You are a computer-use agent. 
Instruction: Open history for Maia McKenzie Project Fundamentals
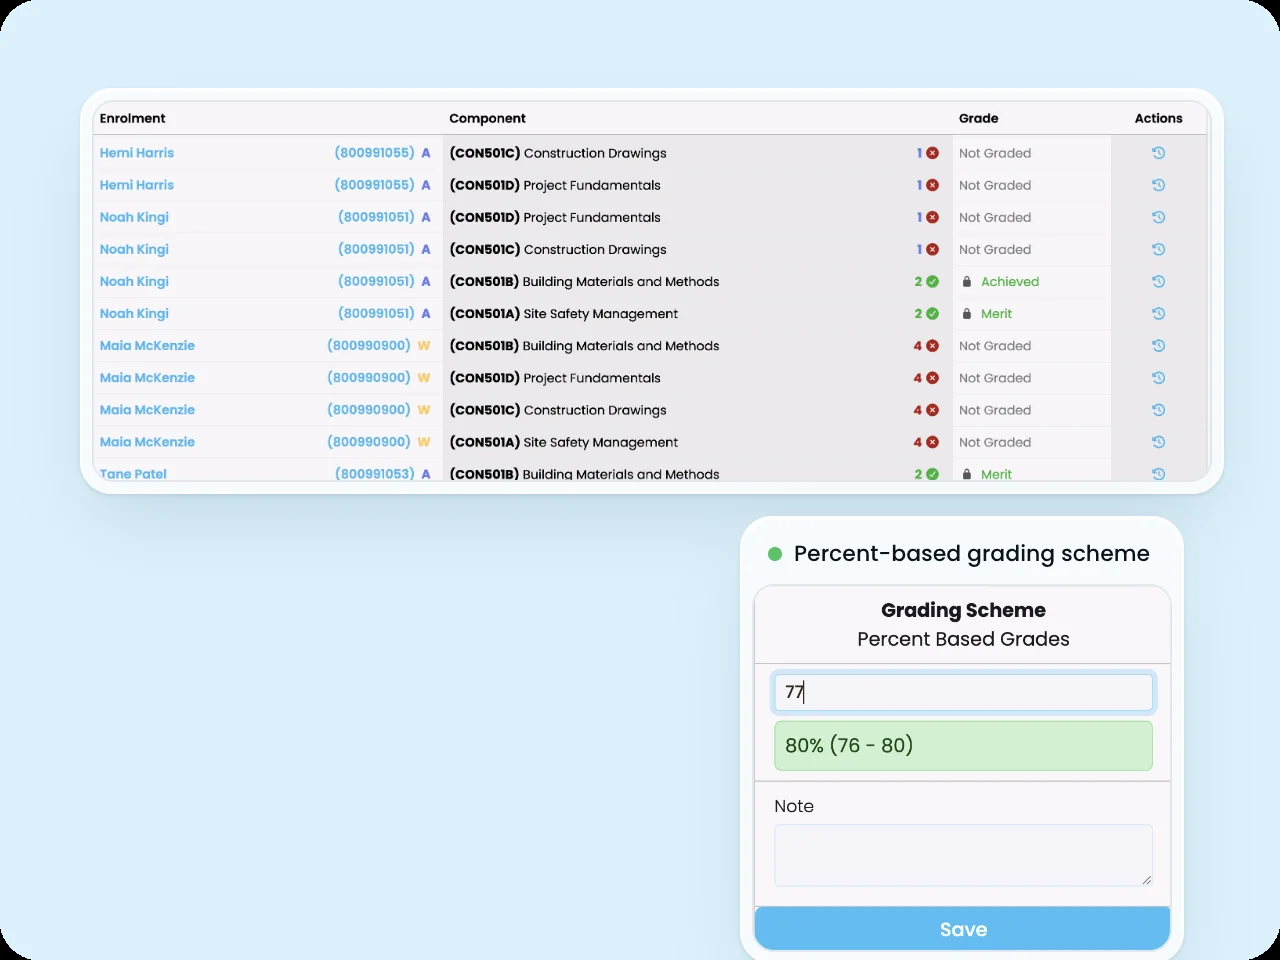pyautogui.click(x=1158, y=378)
